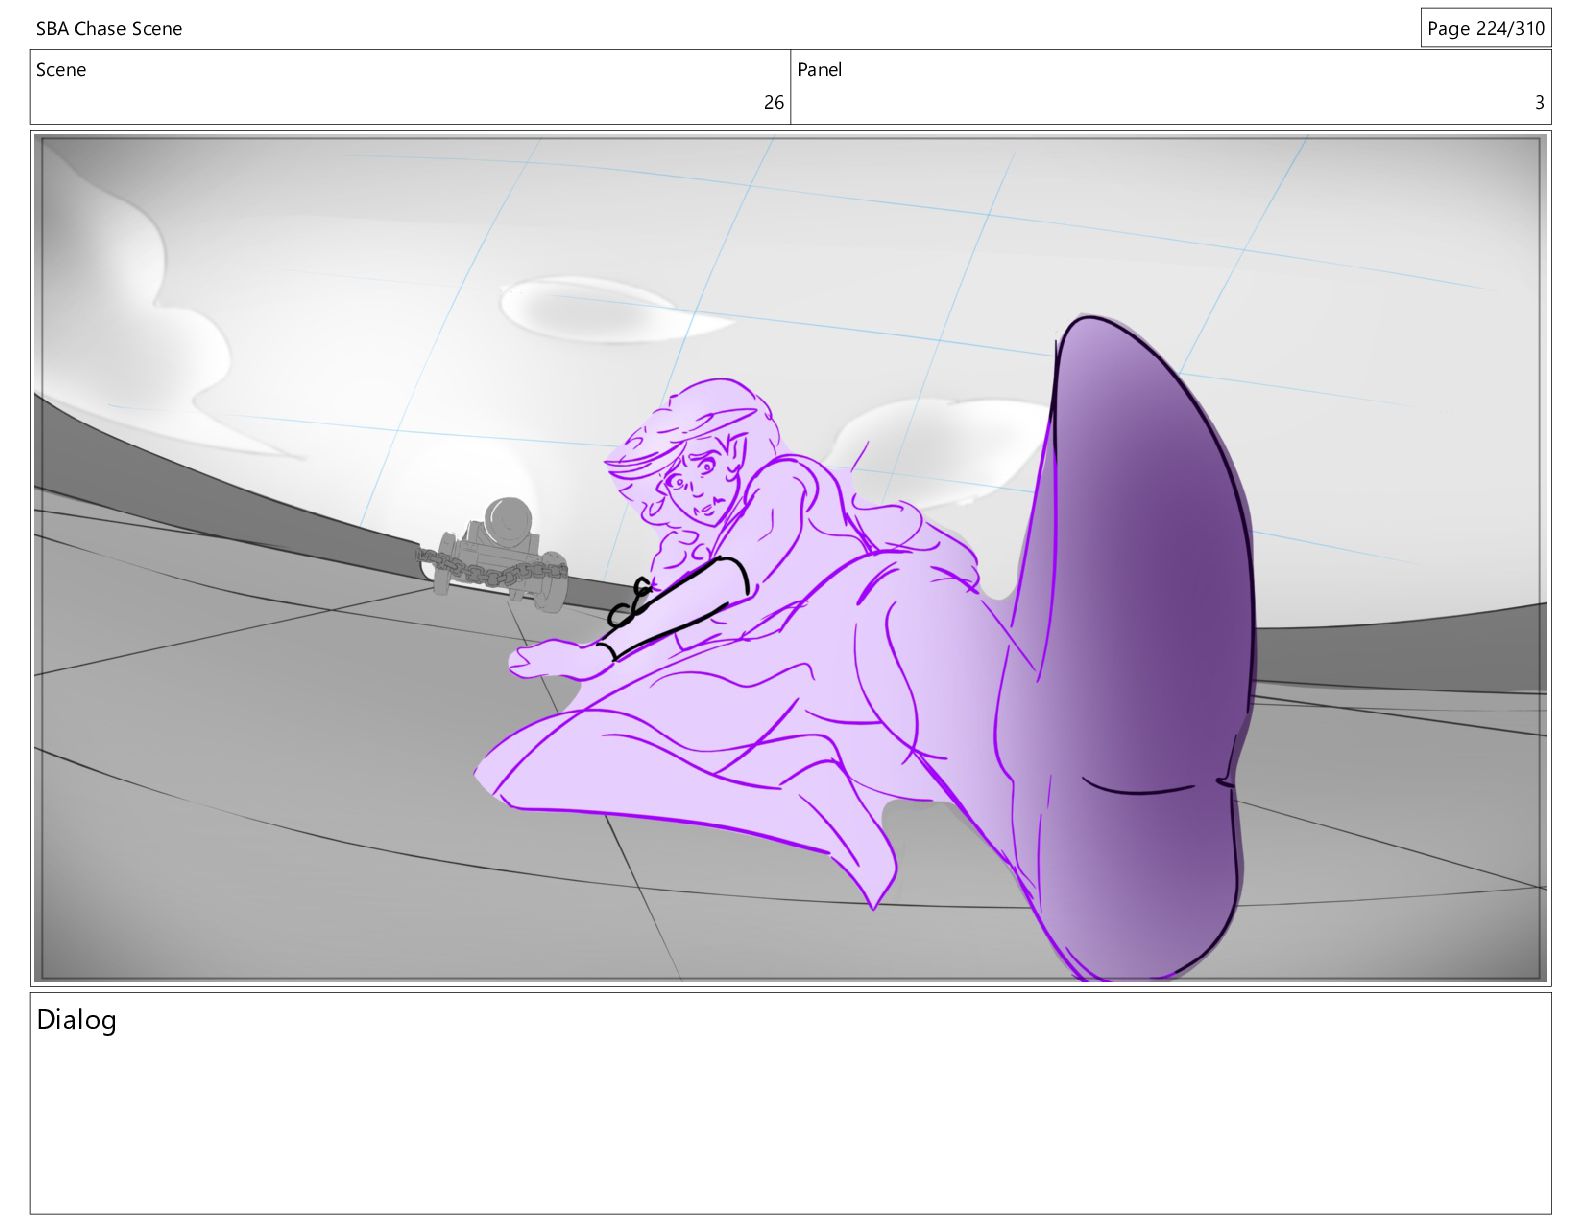Click the 'Page 224/310' page indicator
Screen dimensions: 1584x1224
point(1486,28)
